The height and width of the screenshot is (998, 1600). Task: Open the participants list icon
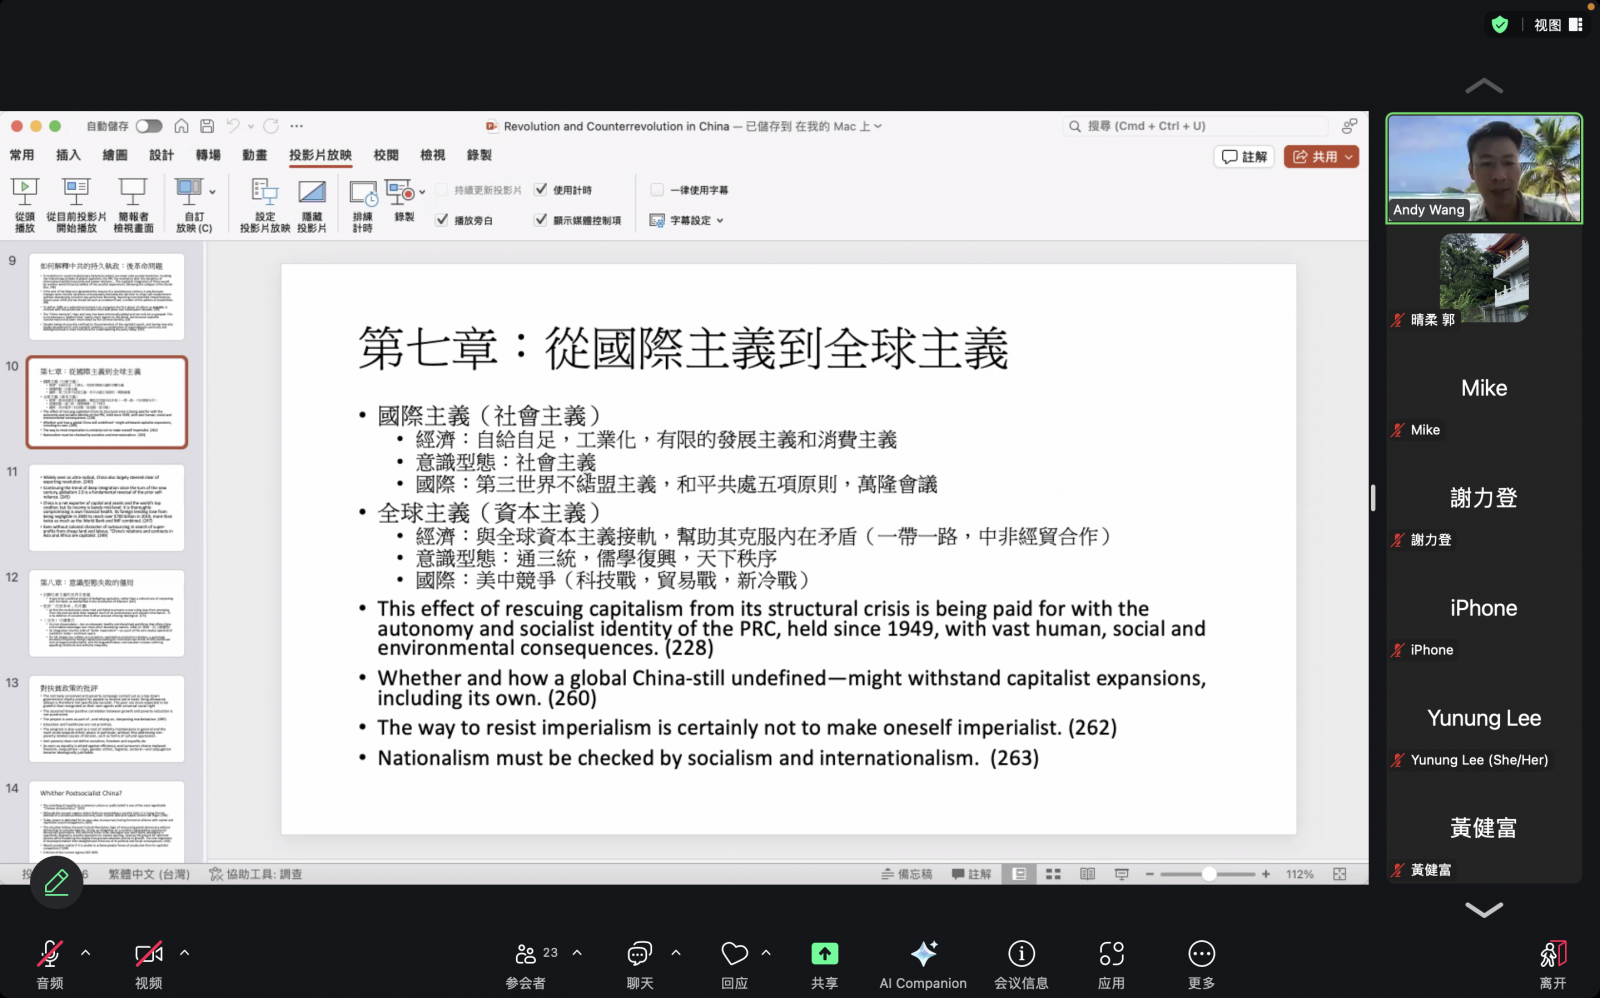pyautogui.click(x=526, y=954)
